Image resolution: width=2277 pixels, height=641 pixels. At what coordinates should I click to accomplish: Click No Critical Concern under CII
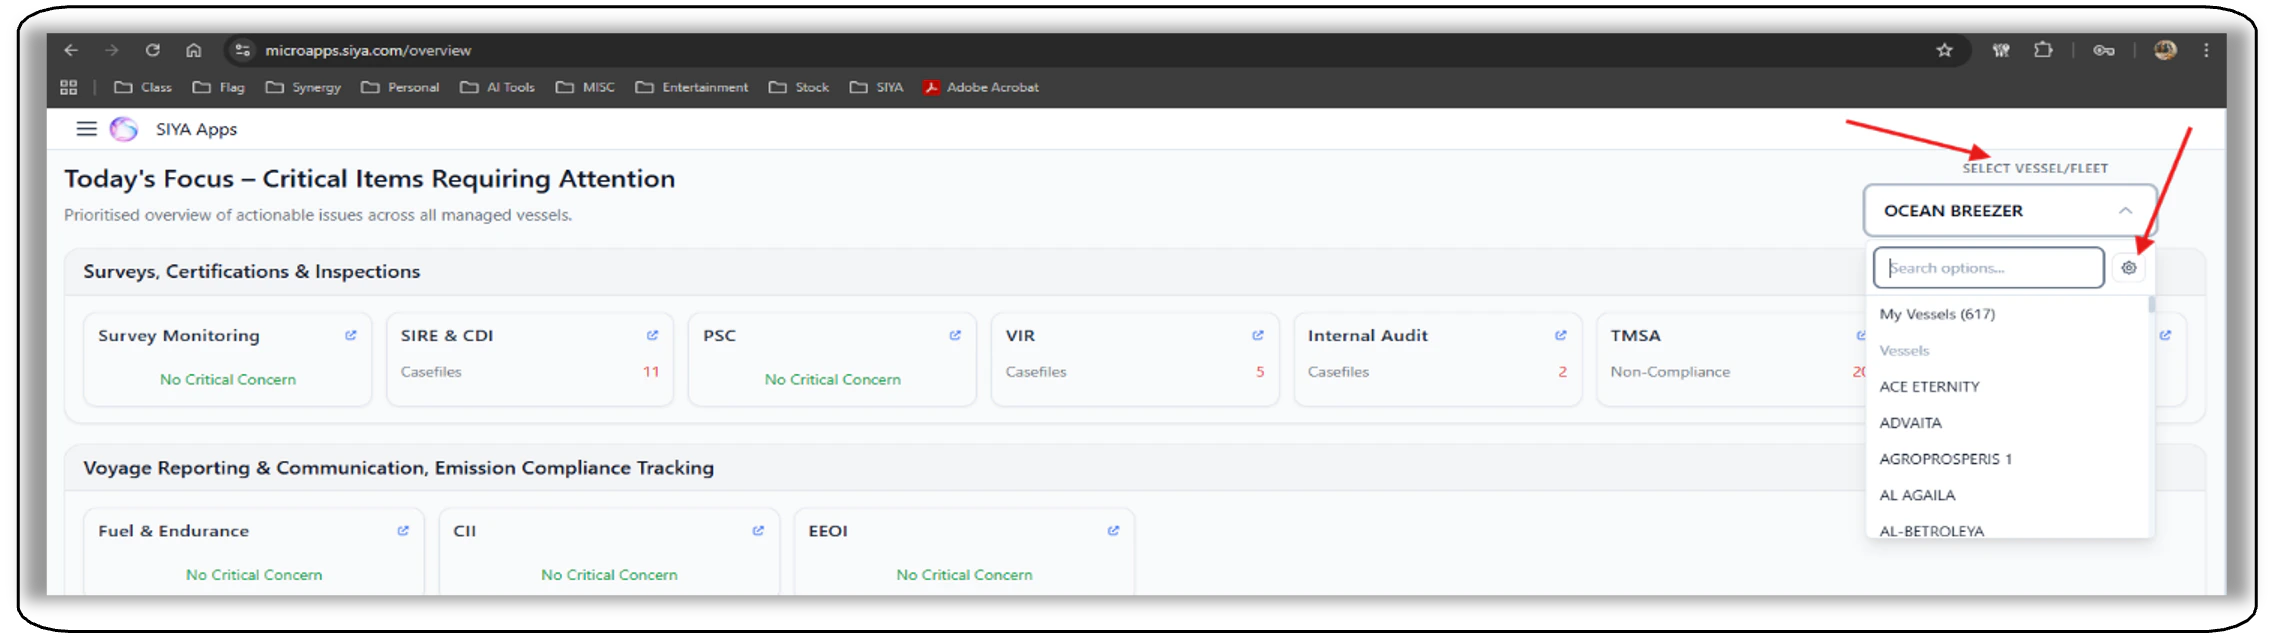[609, 575]
